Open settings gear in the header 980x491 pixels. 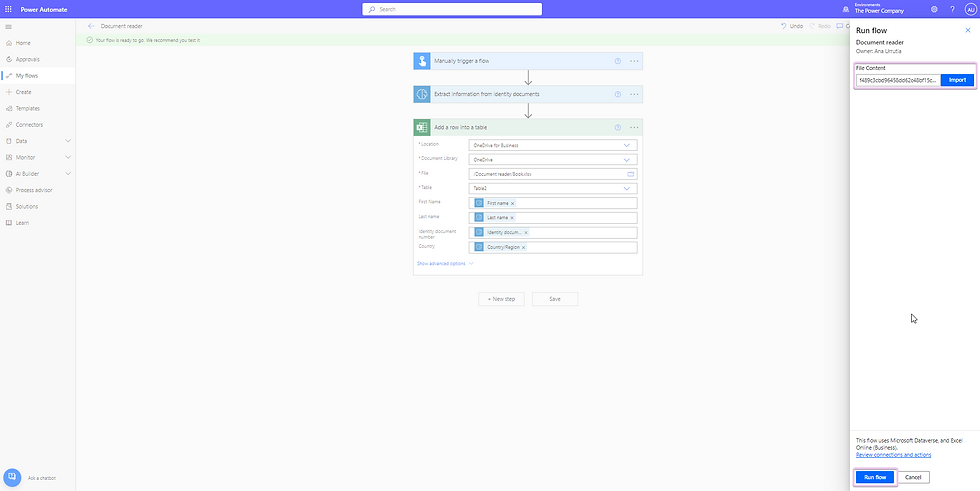pyautogui.click(x=934, y=9)
